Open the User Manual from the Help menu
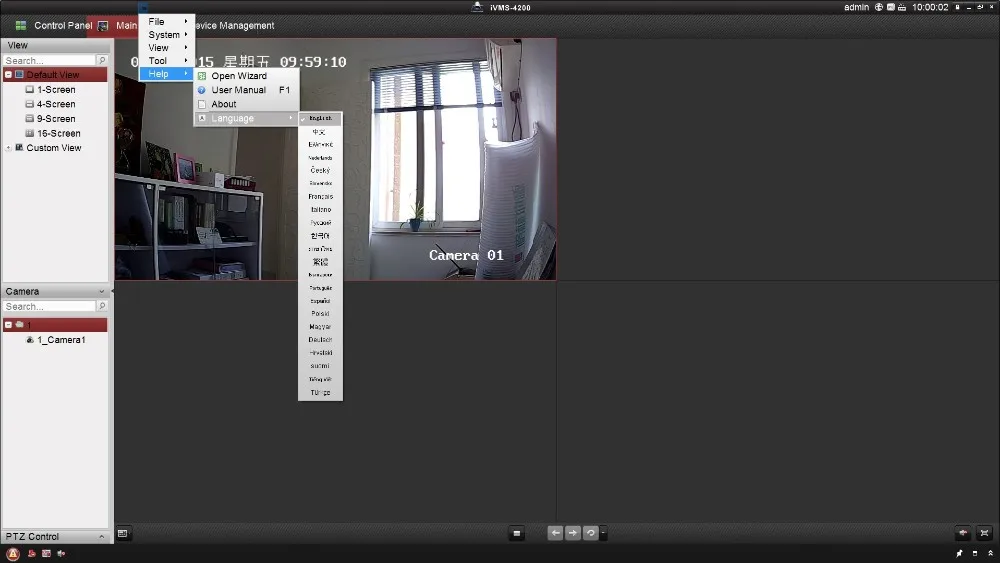The width and height of the screenshot is (1000, 563). (238, 90)
